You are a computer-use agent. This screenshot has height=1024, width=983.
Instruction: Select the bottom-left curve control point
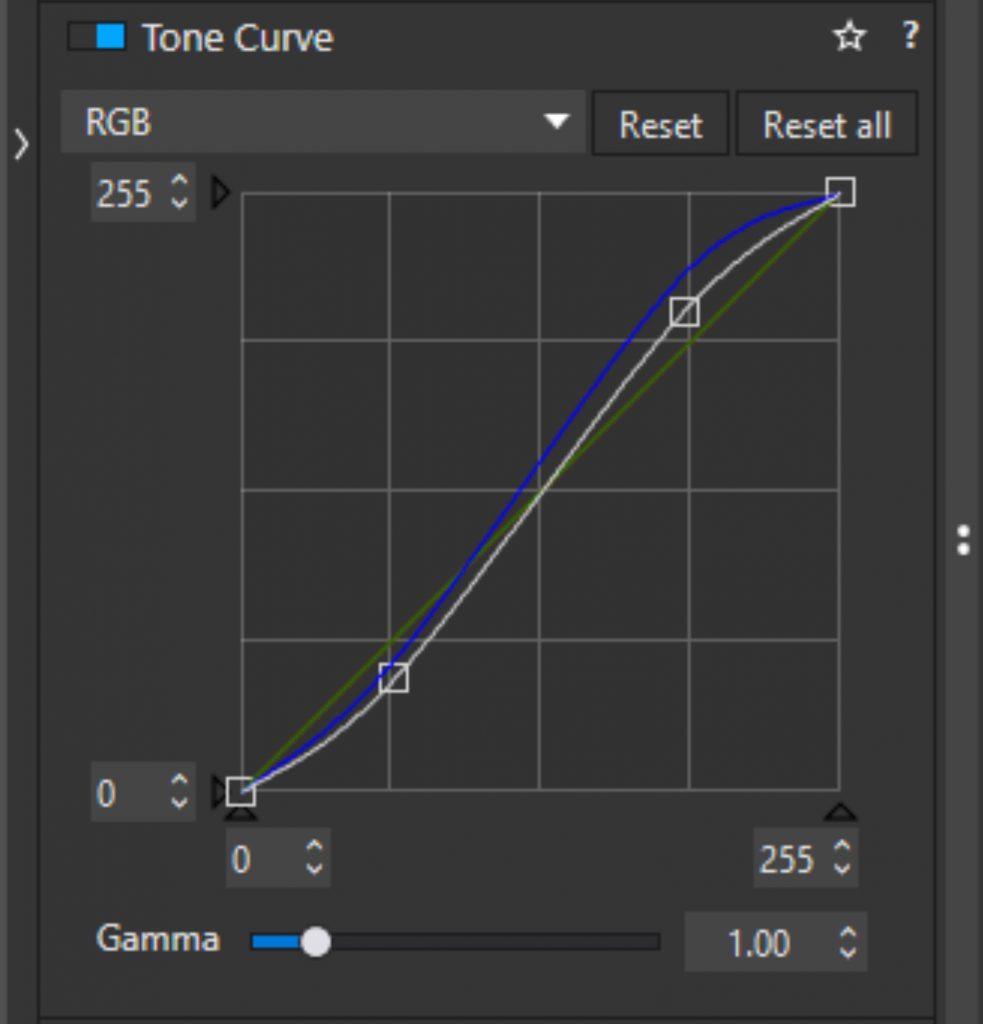tap(241, 792)
